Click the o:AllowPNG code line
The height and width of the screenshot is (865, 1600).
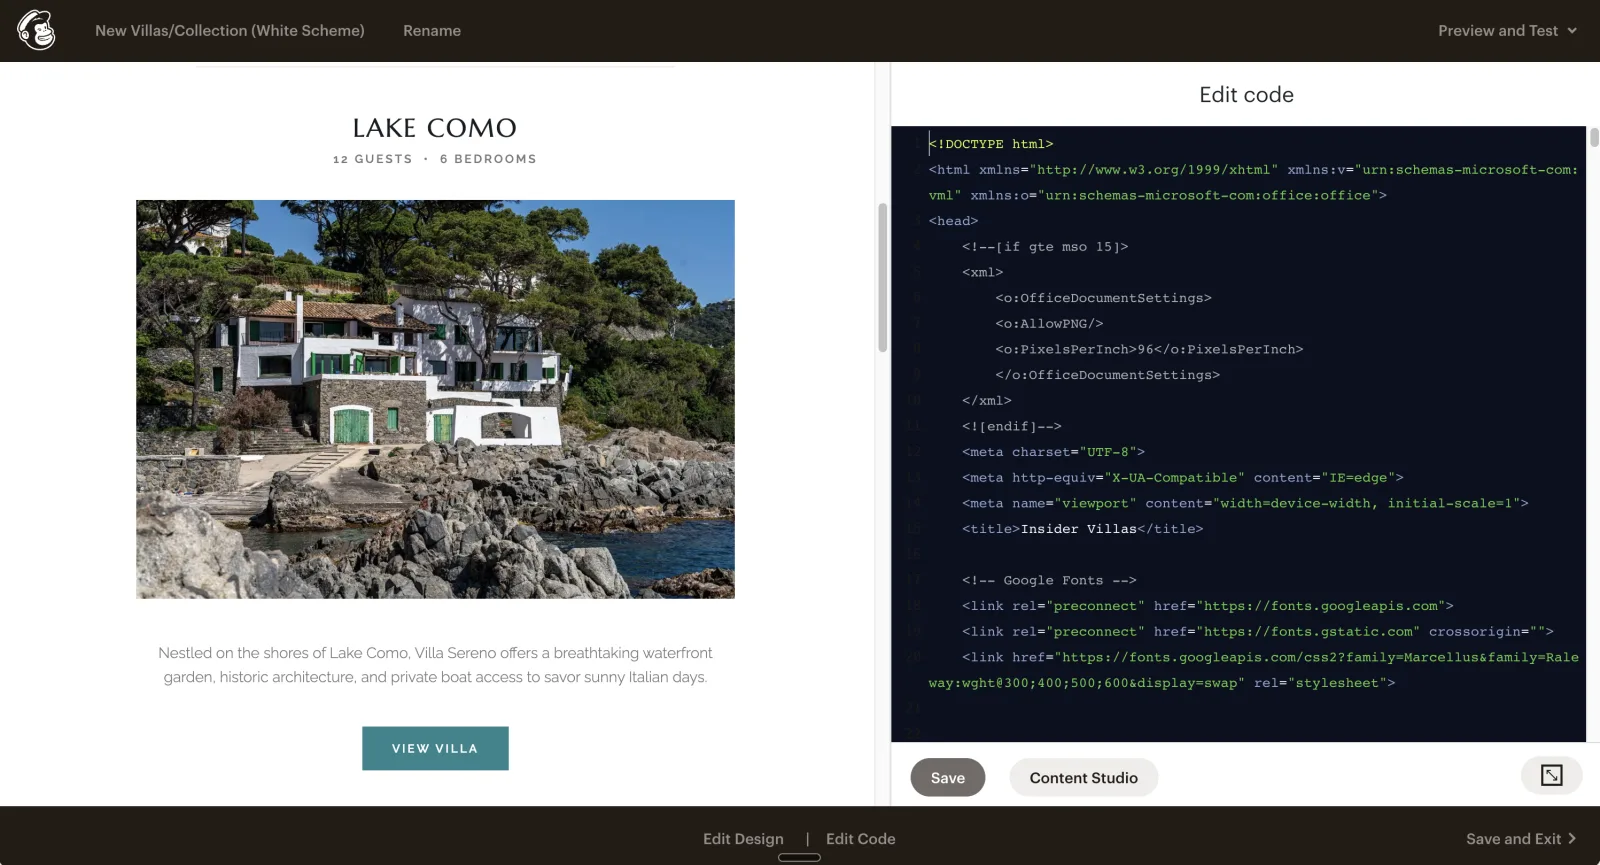(1049, 324)
